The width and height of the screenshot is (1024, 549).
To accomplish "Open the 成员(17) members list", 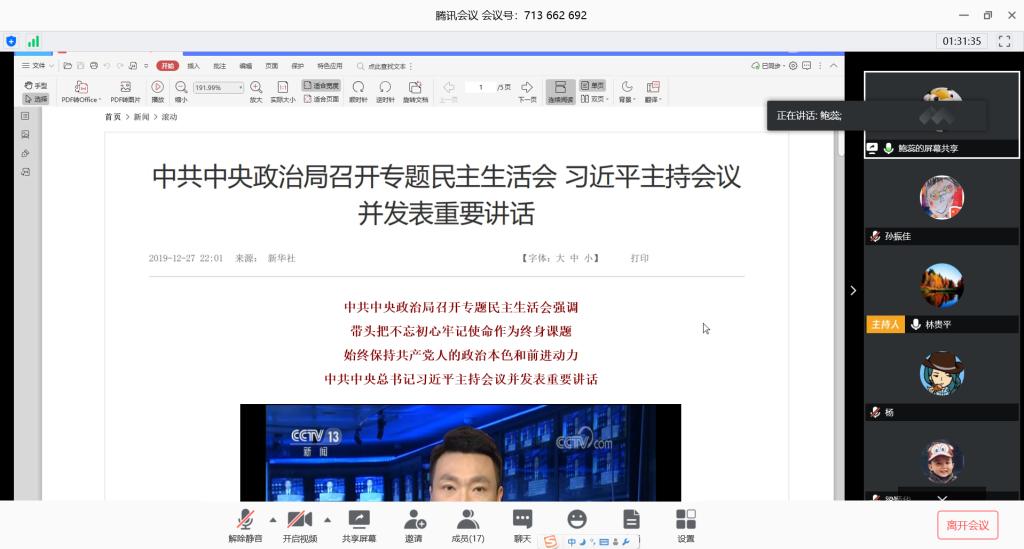I will click(468, 519).
